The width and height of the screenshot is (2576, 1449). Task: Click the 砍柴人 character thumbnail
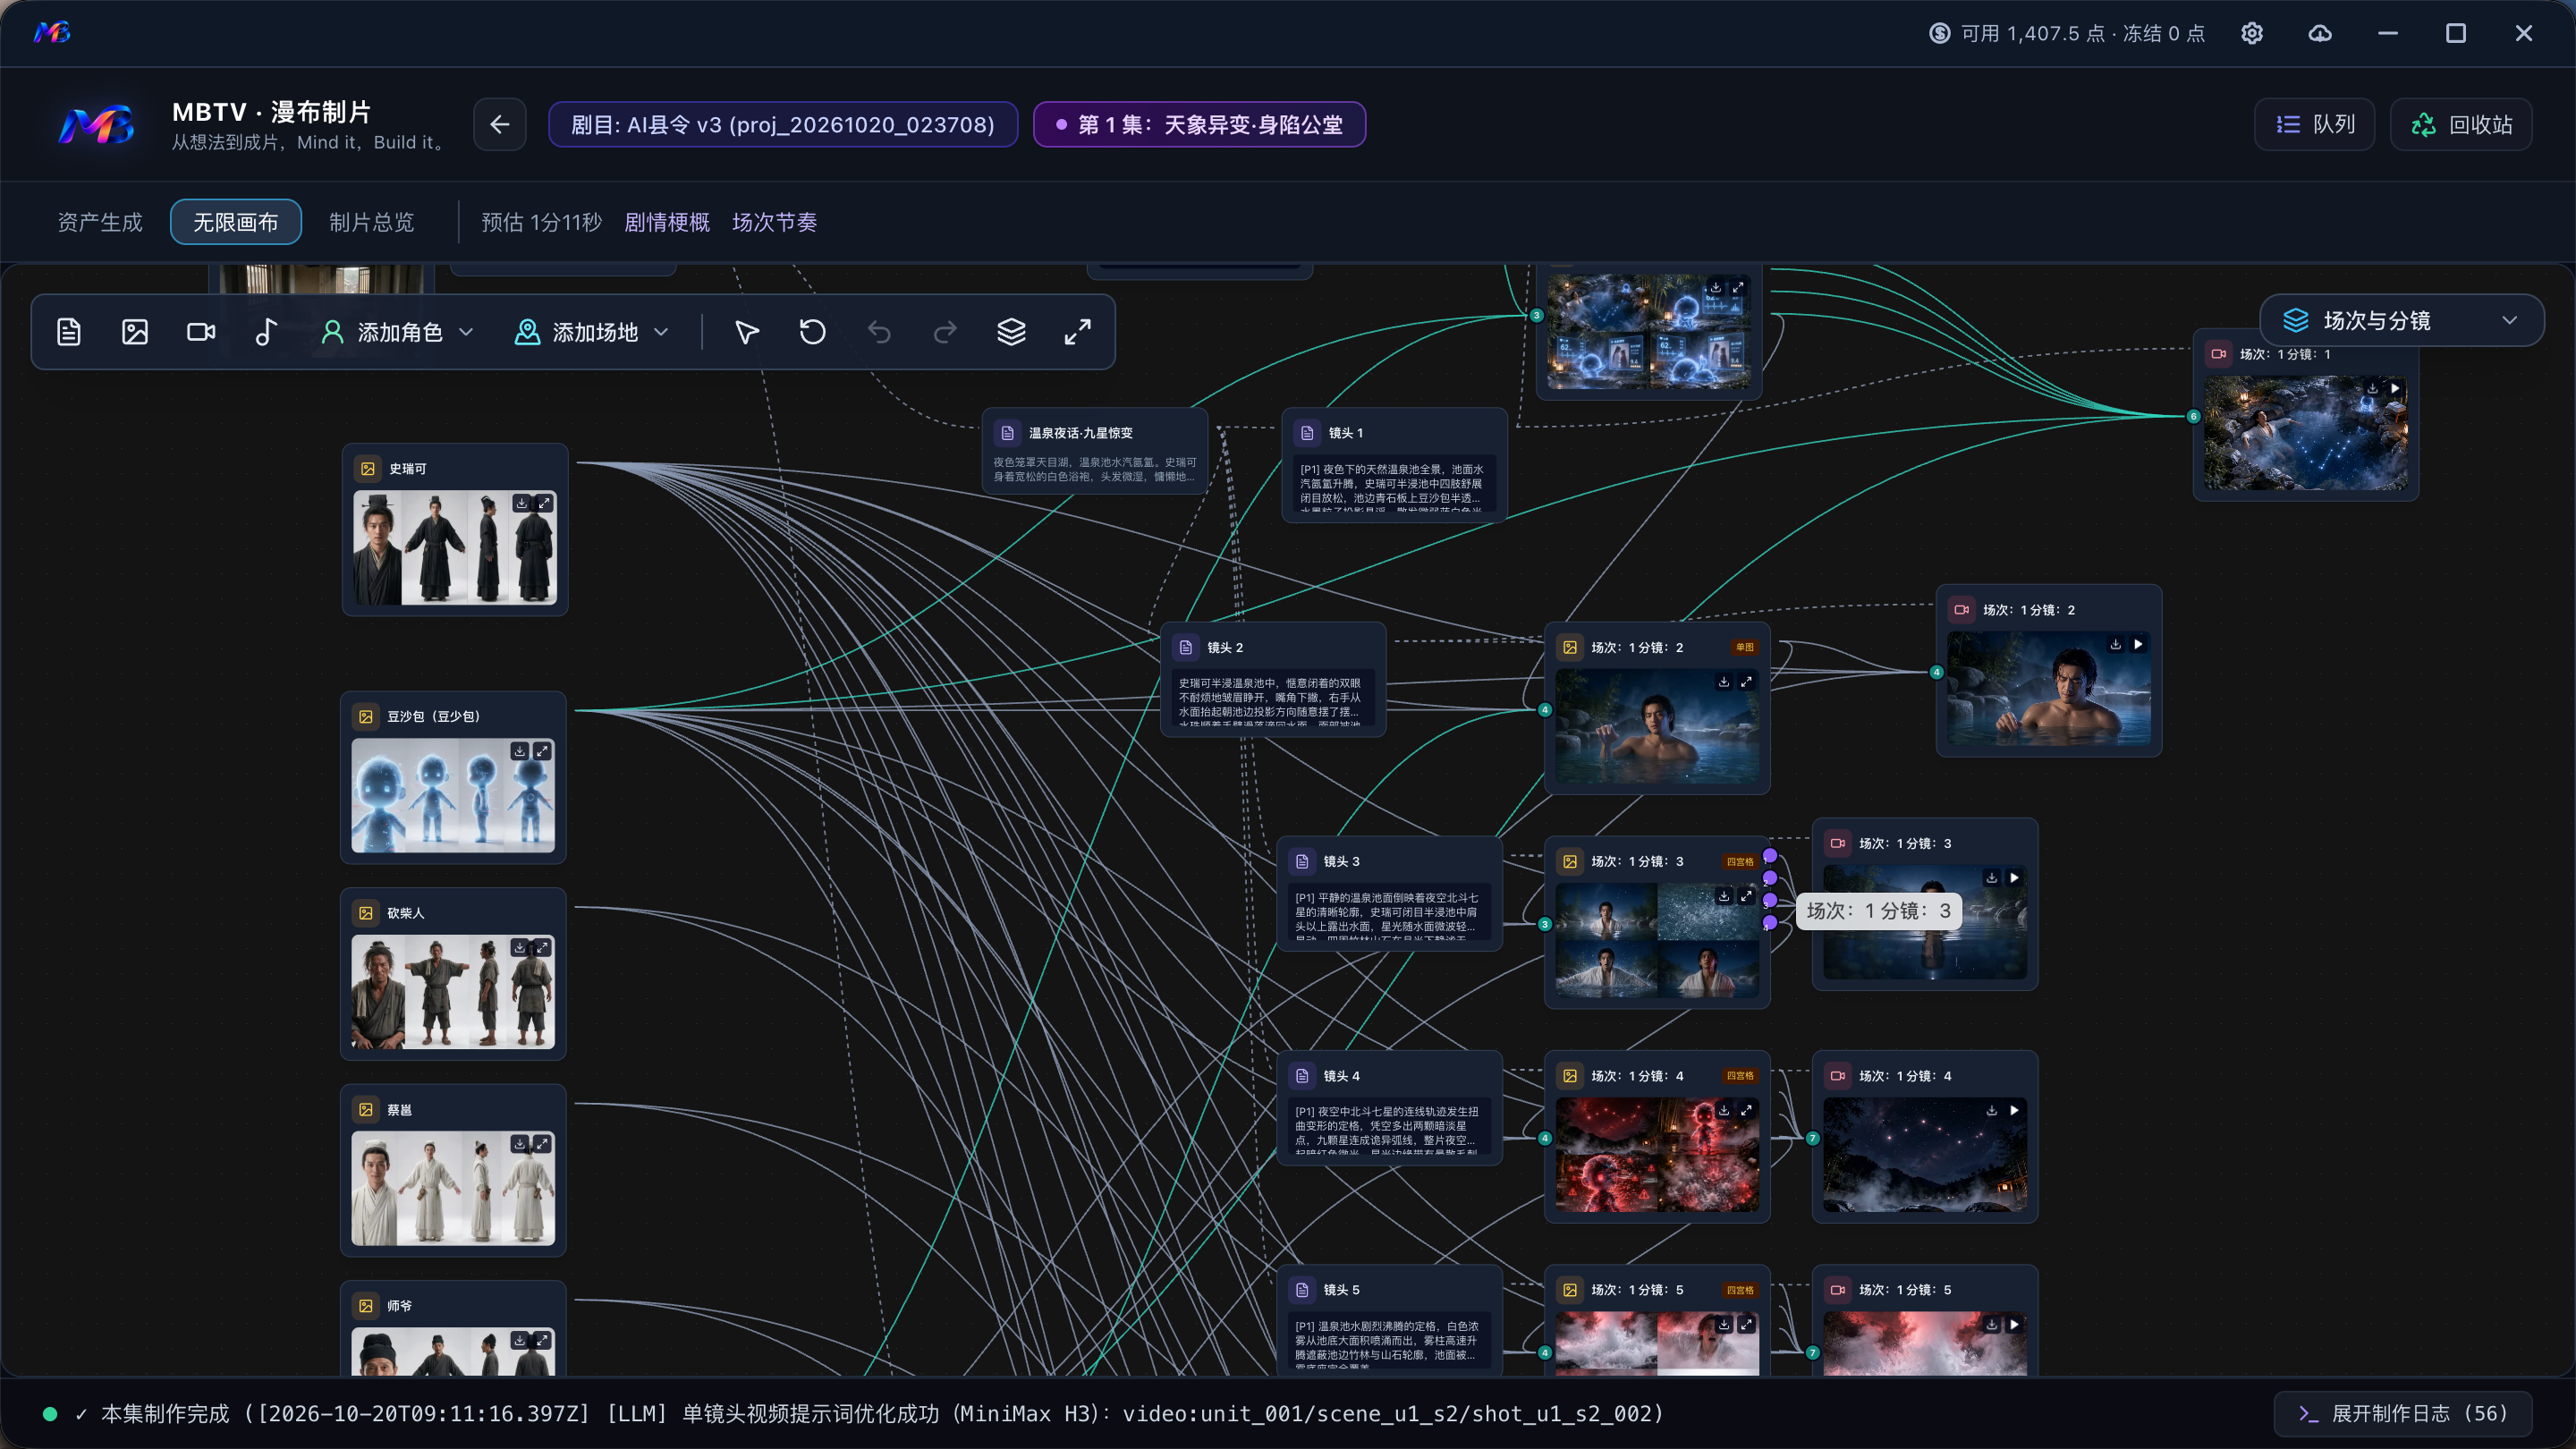pyautogui.click(x=453, y=992)
